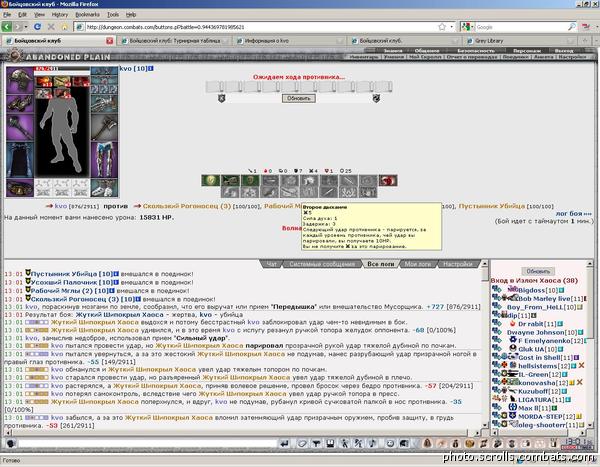600x467 pixels.
Task: Use the red skill icon at row end
Action: coord(388,180)
